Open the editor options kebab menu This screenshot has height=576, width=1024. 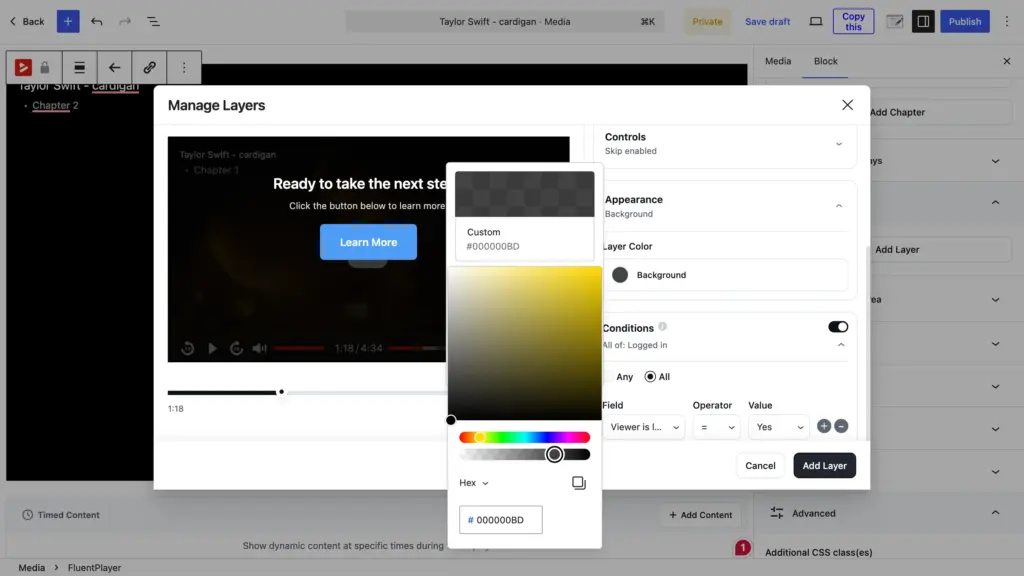(x=1006, y=22)
